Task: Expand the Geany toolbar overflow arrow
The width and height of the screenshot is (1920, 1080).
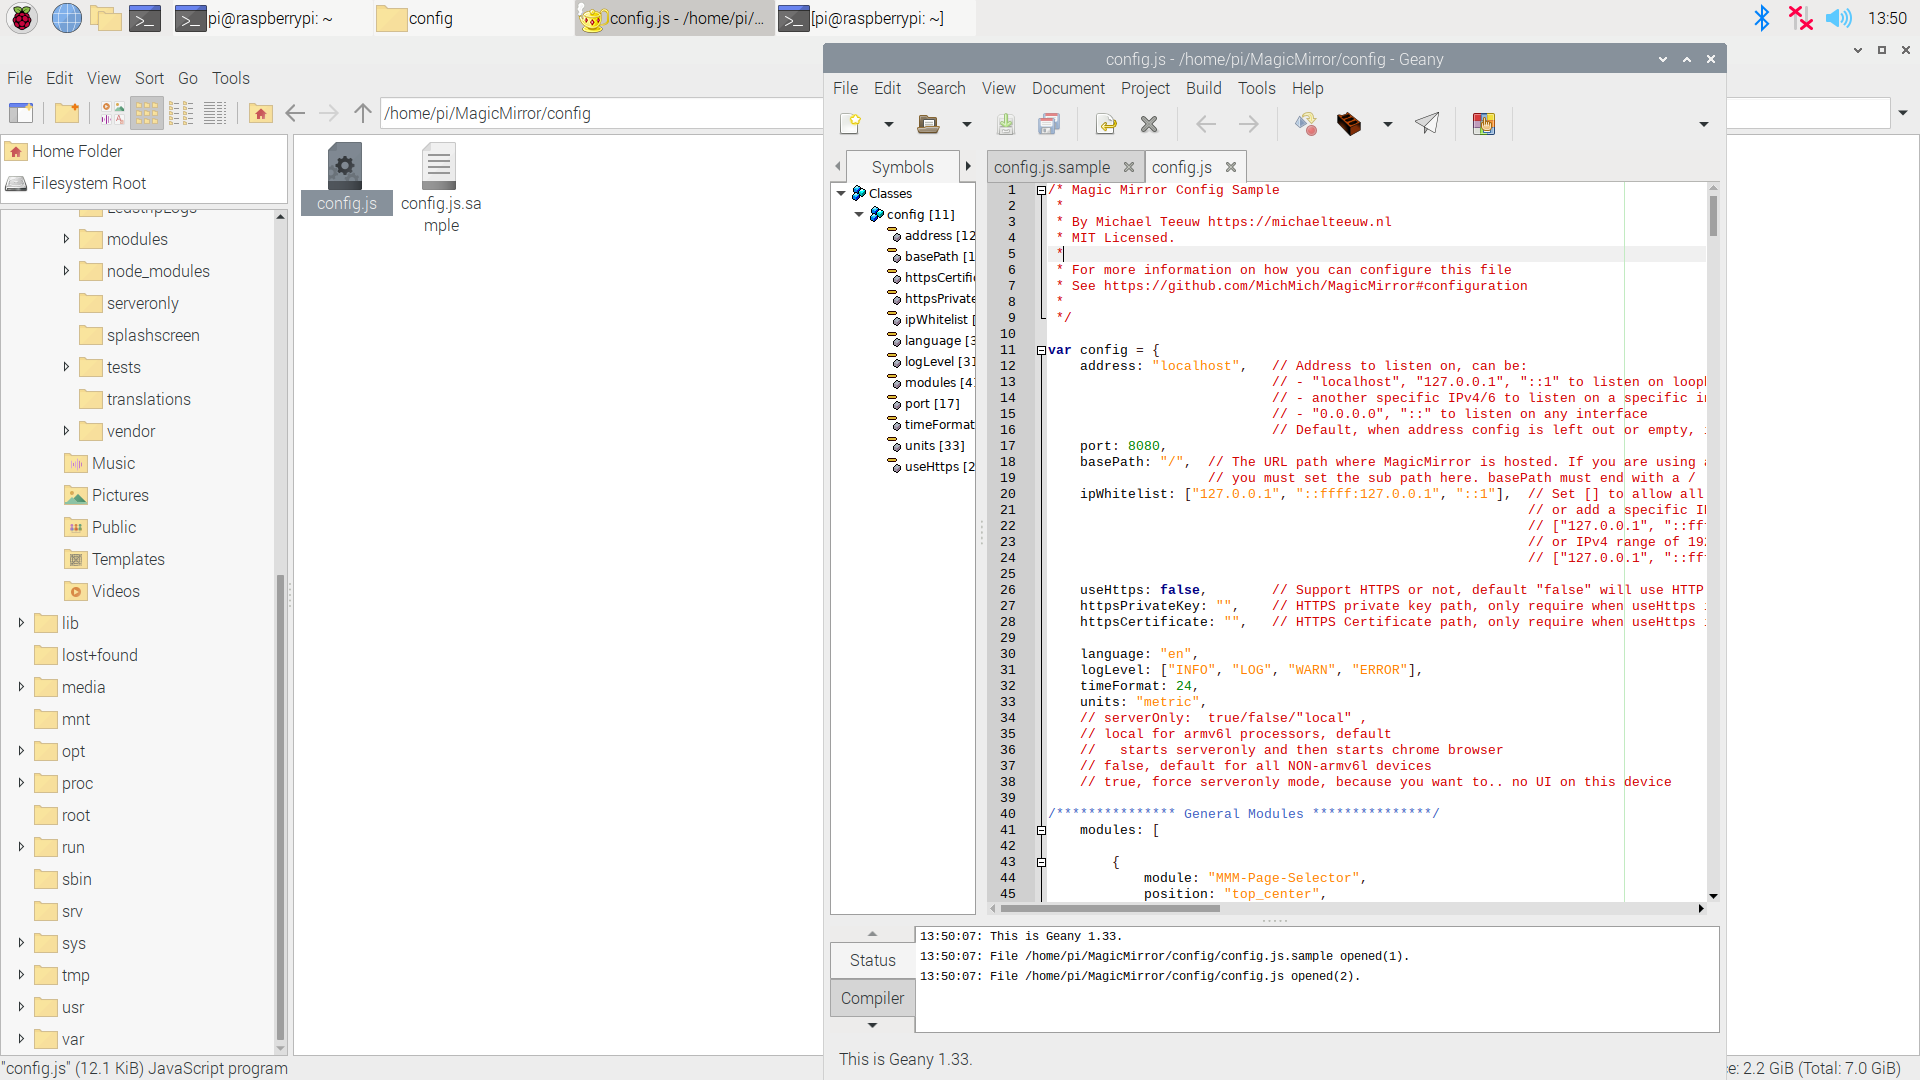Action: (x=1704, y=124)
